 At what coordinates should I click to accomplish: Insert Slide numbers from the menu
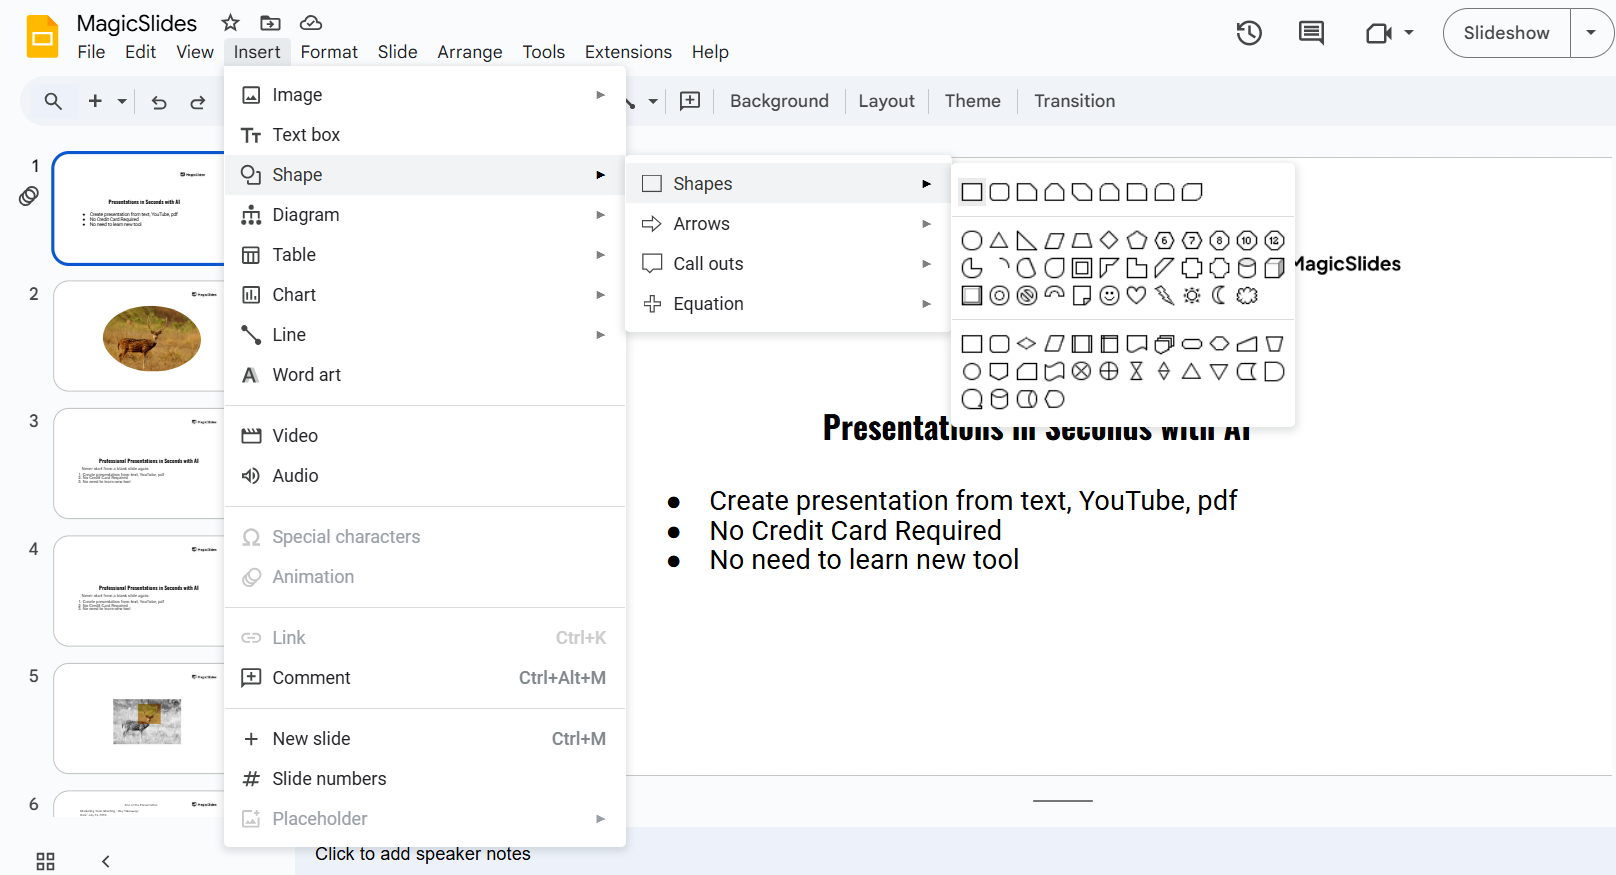[x=425, y=779]
